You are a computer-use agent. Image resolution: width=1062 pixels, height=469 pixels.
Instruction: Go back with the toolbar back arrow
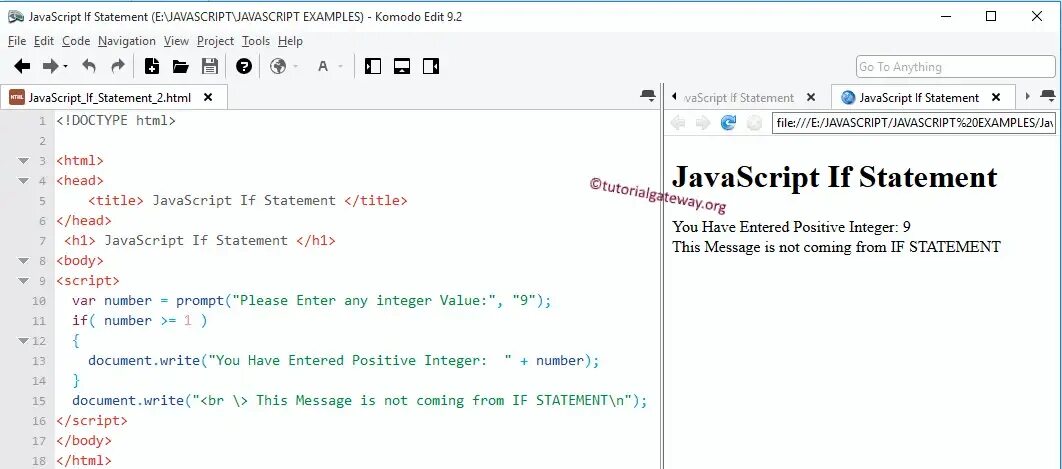point(22,66)
